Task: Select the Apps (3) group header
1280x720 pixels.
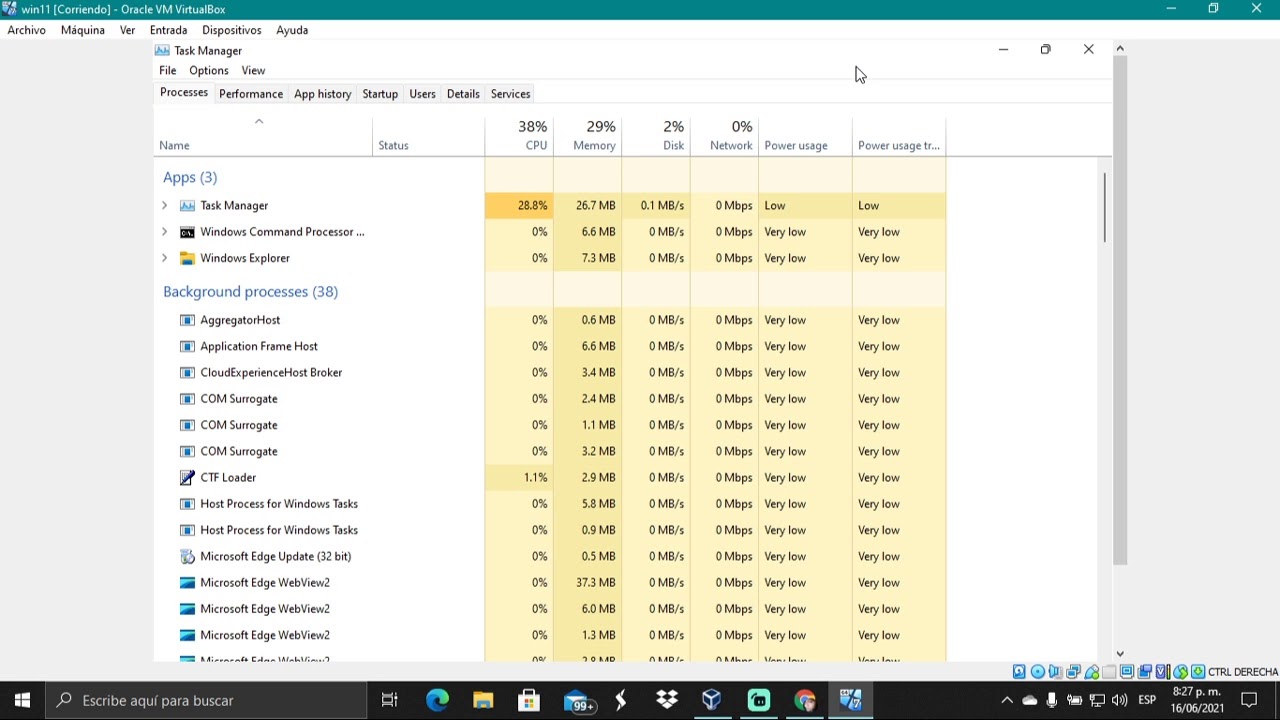Action: (x=190, y=177)
